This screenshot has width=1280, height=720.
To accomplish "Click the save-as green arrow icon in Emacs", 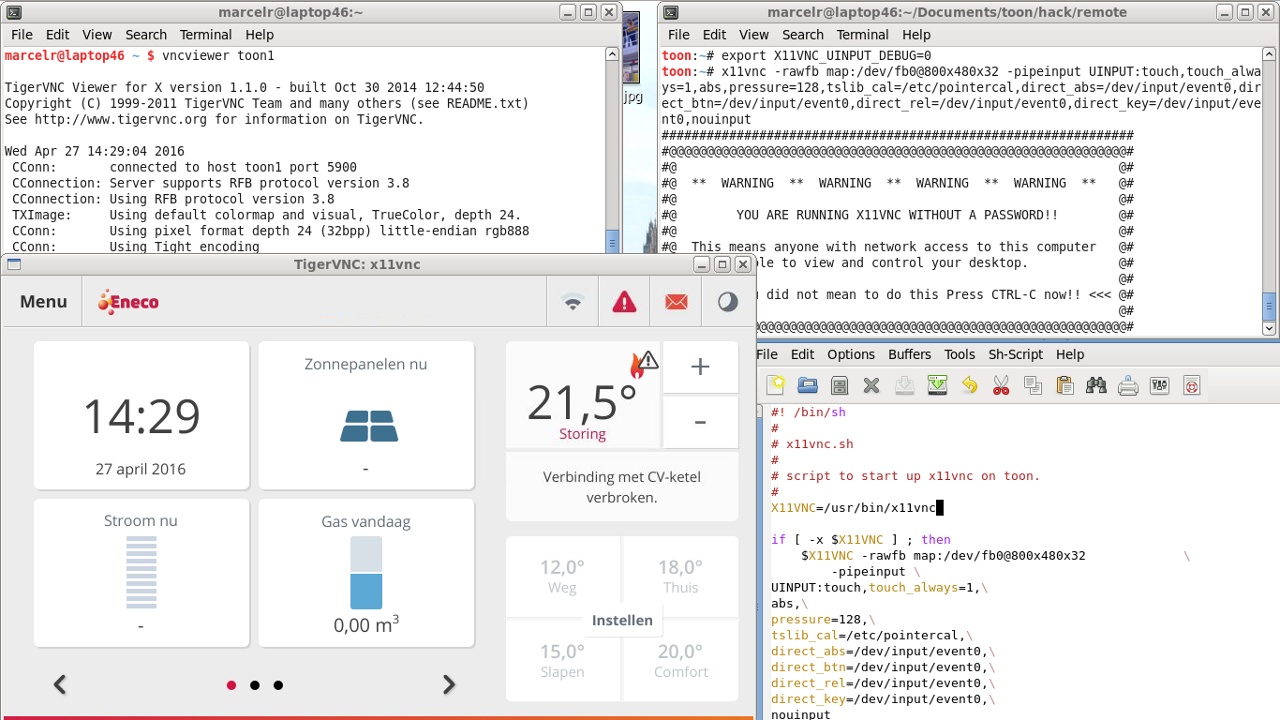I will coord(937,386).
